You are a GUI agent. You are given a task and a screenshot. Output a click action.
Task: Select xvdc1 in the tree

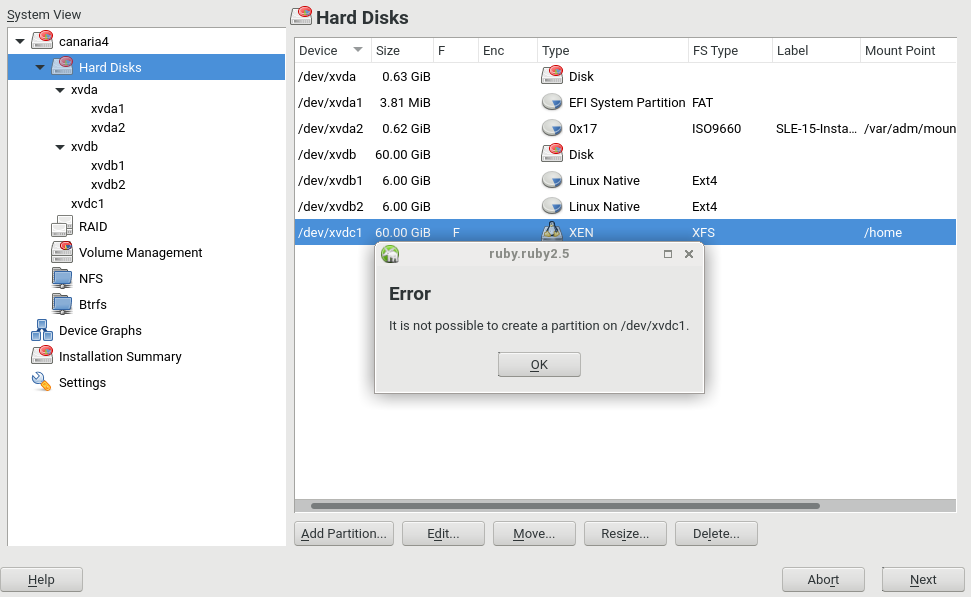coord(87,204)
